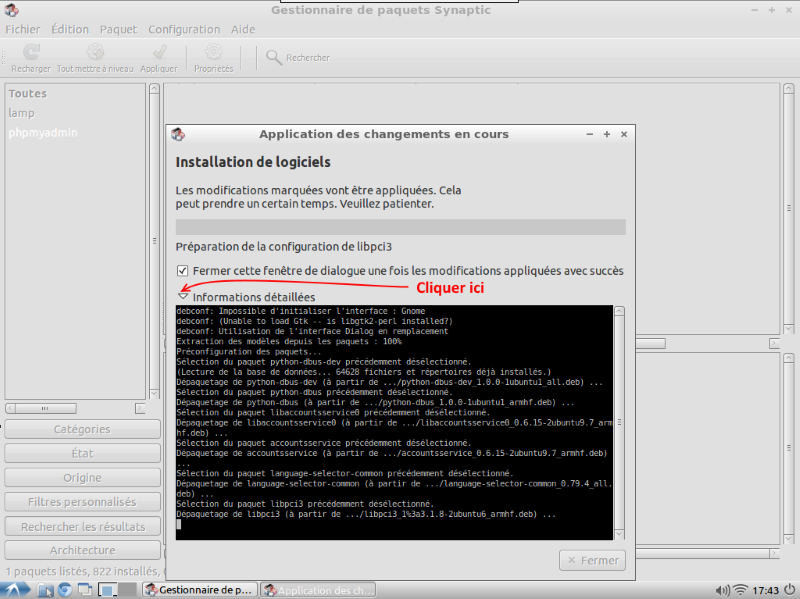Switch to the second workspace in the pager
Image resolution: width=800 pixels, height=599 pixels.
click(128, 590)
